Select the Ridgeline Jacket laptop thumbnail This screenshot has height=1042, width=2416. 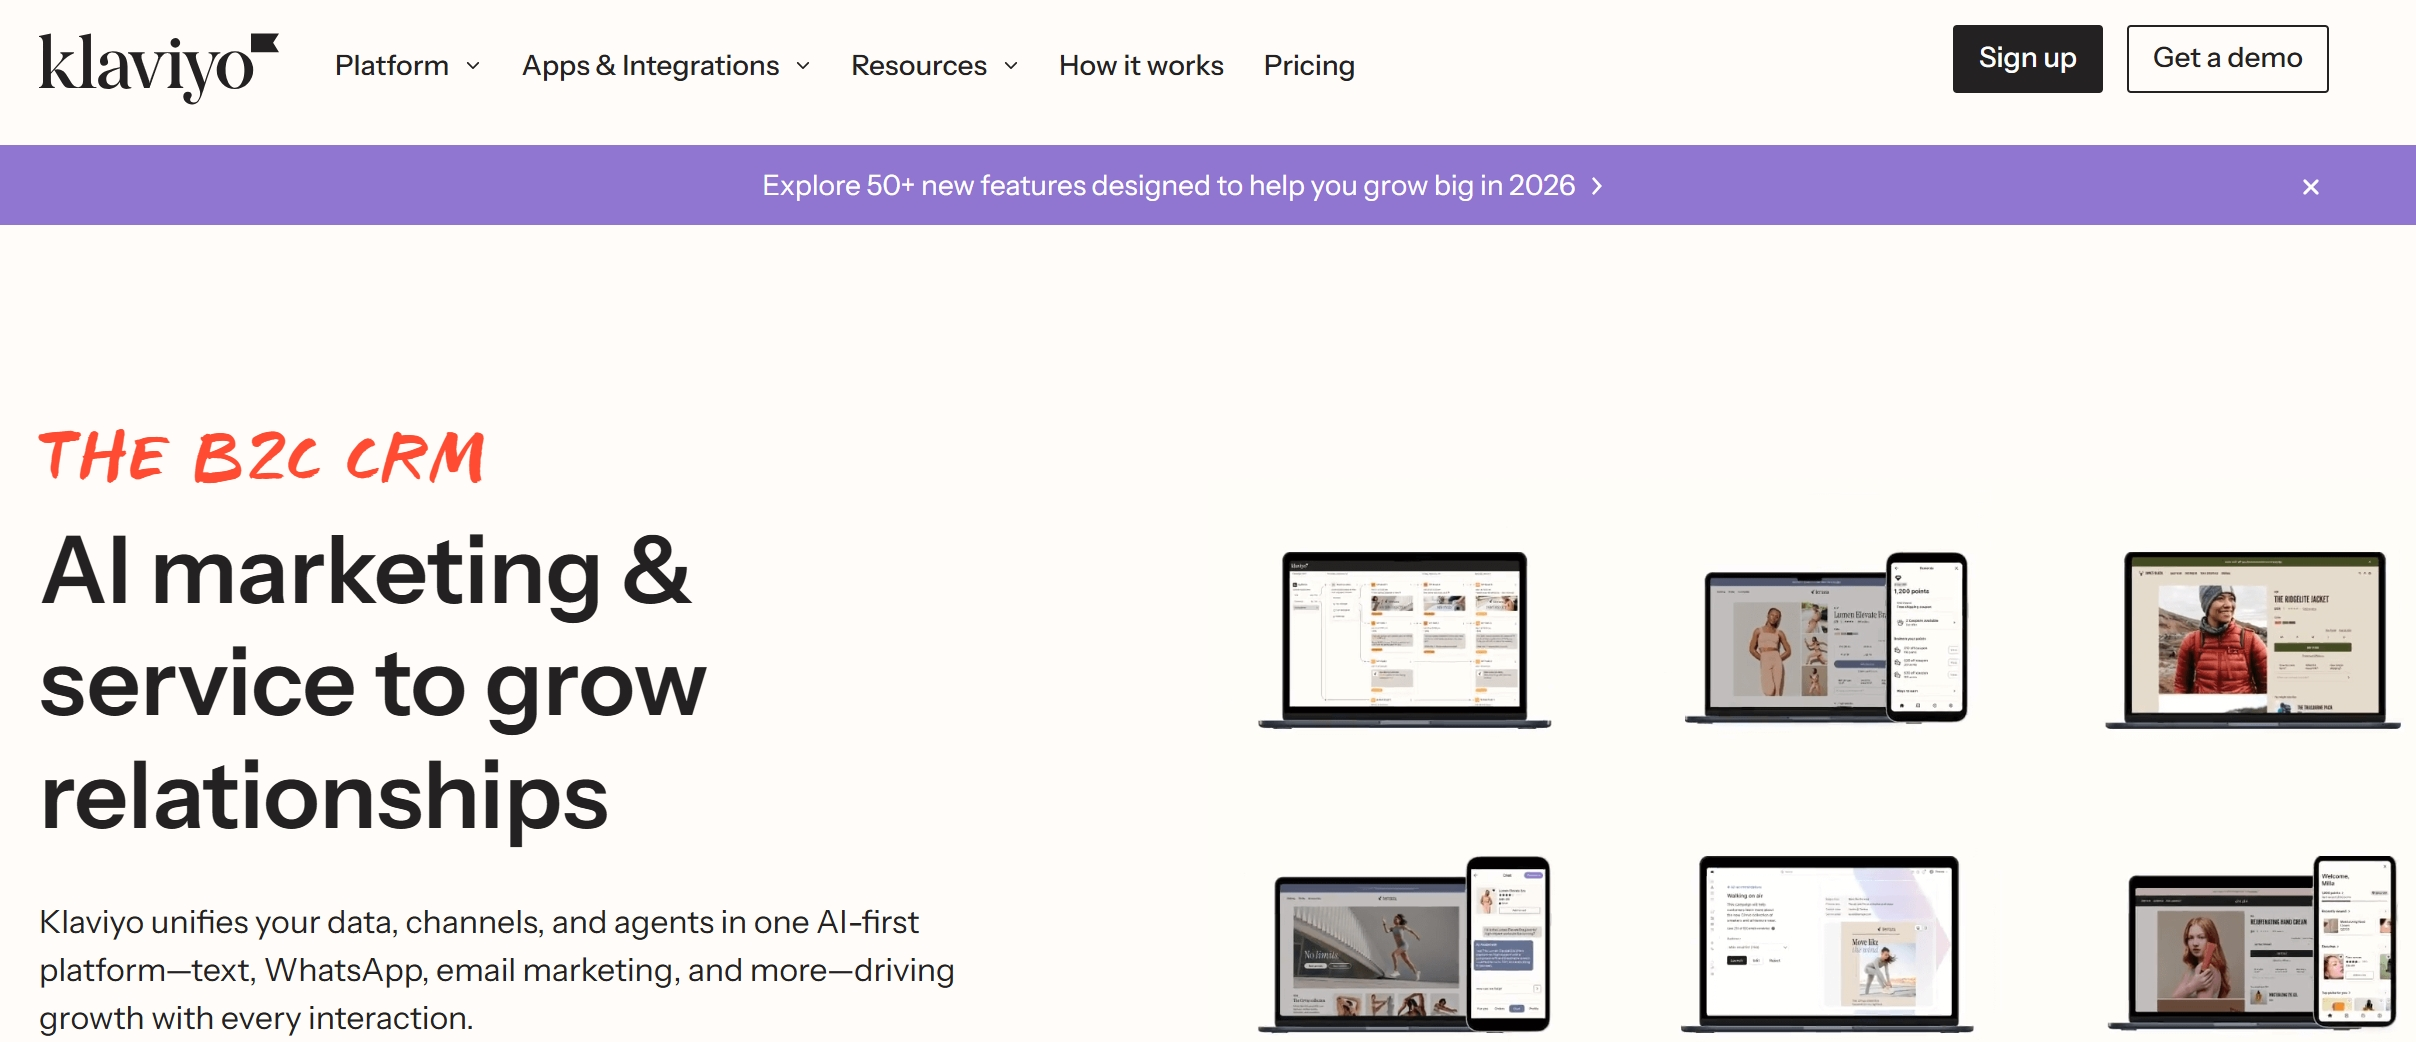point(2252,640)
